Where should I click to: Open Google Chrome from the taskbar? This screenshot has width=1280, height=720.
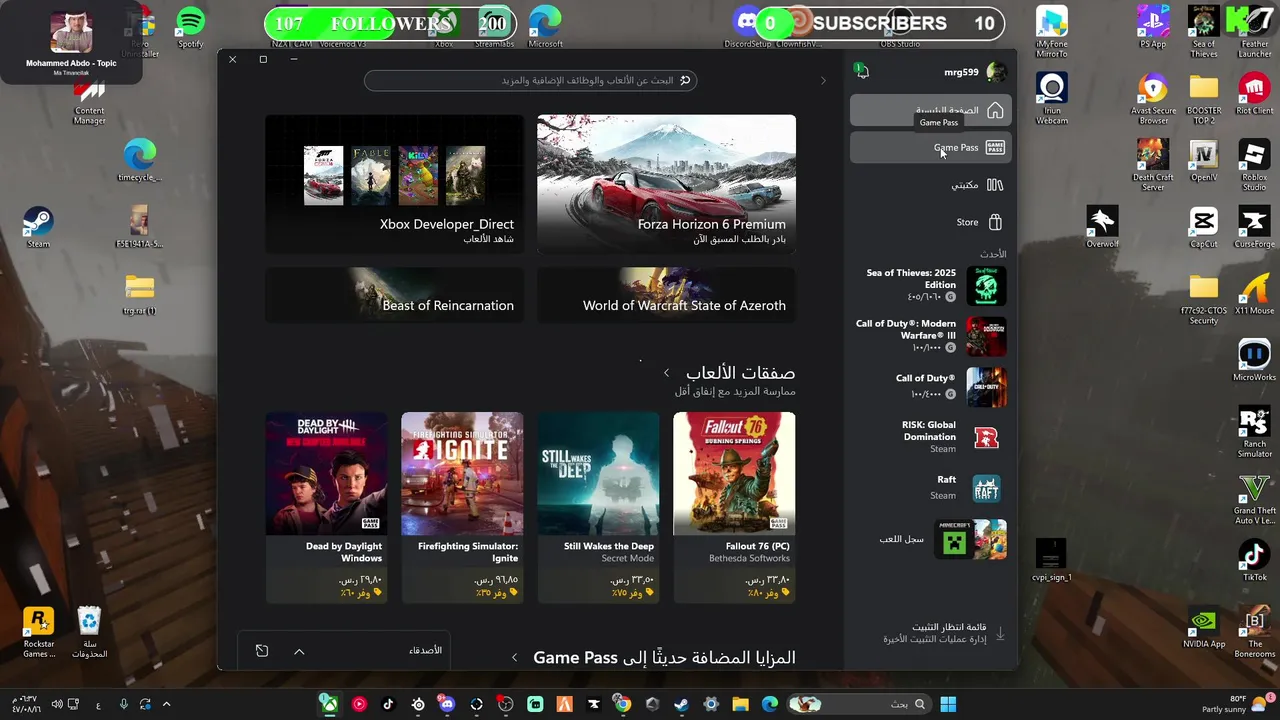(622, 704)
